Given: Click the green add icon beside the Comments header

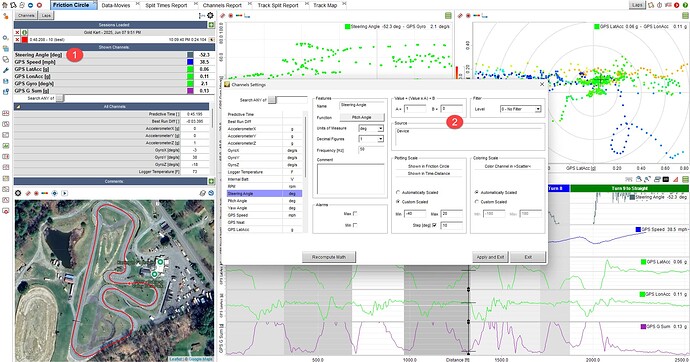Looking at the screenshot, I should click(x=211, y=181).
